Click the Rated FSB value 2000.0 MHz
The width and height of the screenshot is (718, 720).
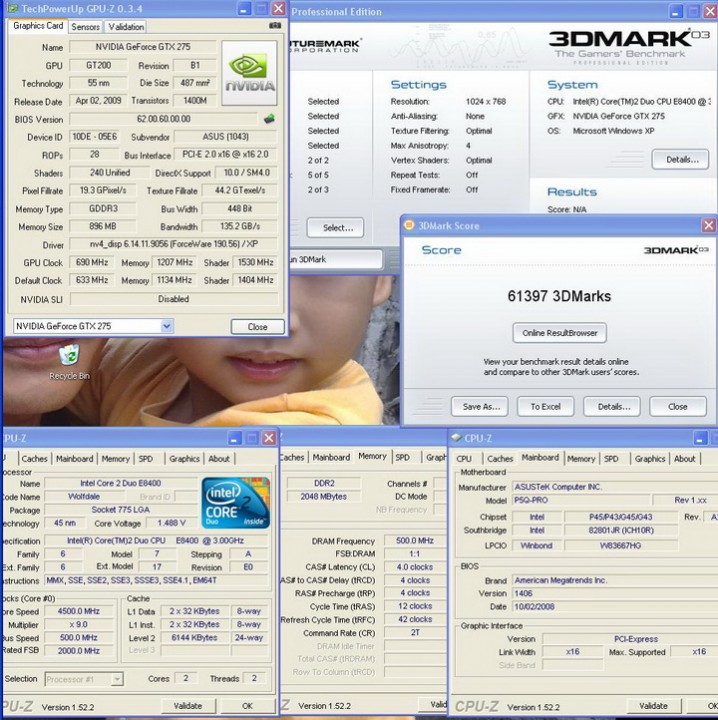coord(79,651)
